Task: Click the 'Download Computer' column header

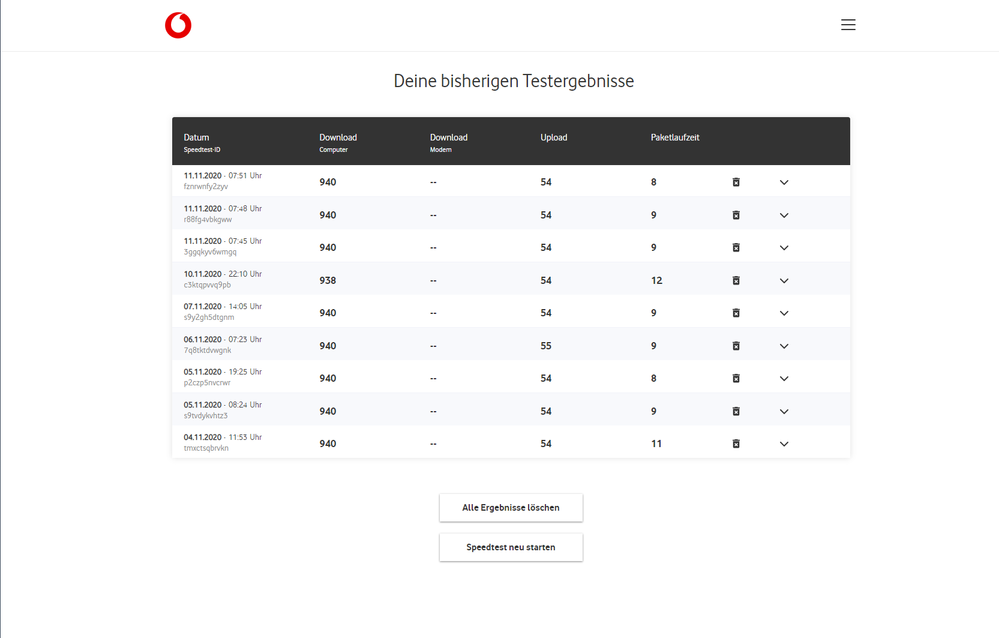Action: (x=338, y=143)
